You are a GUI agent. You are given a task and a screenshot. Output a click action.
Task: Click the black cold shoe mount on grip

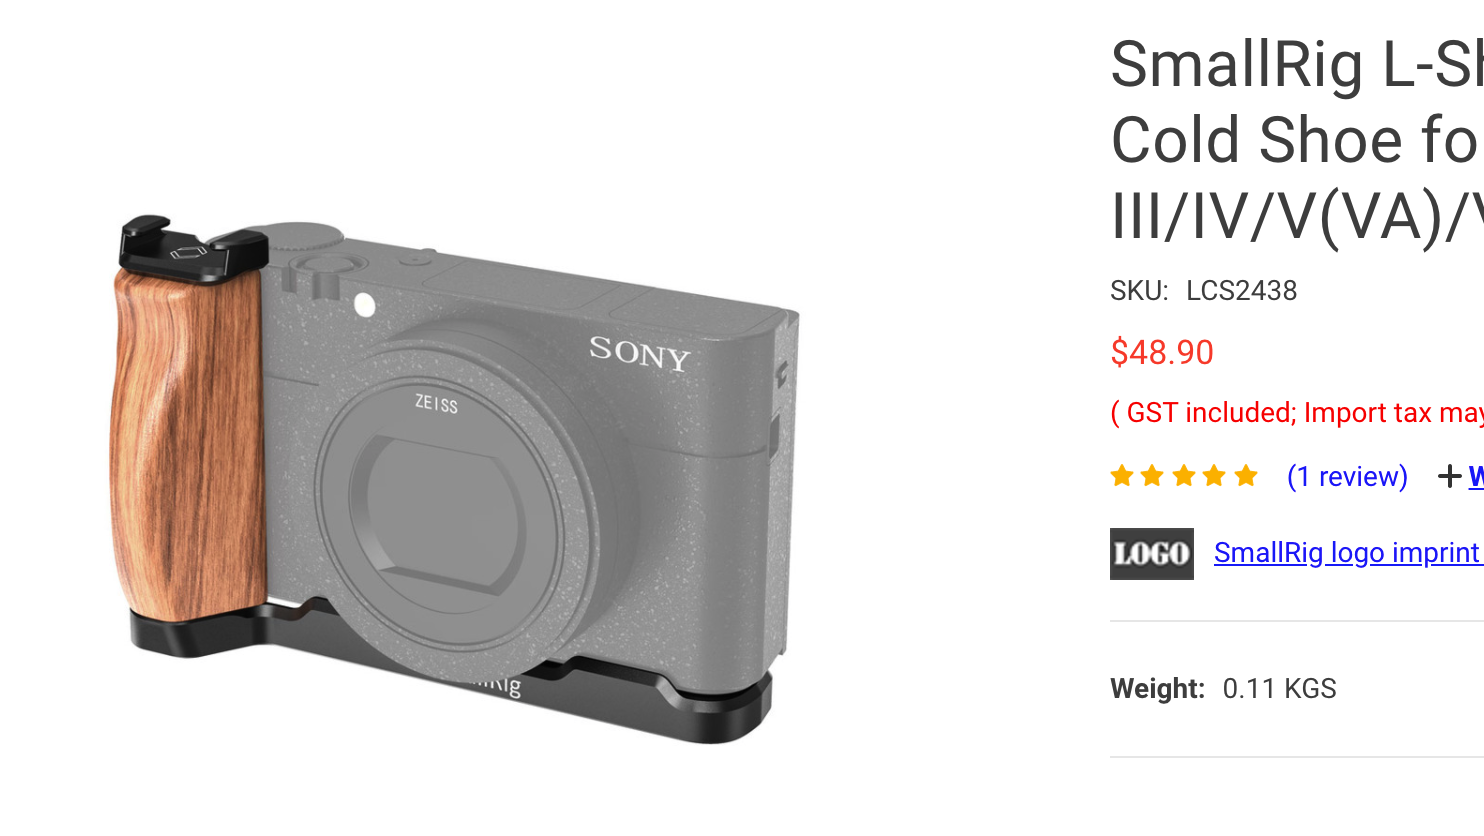193,248
